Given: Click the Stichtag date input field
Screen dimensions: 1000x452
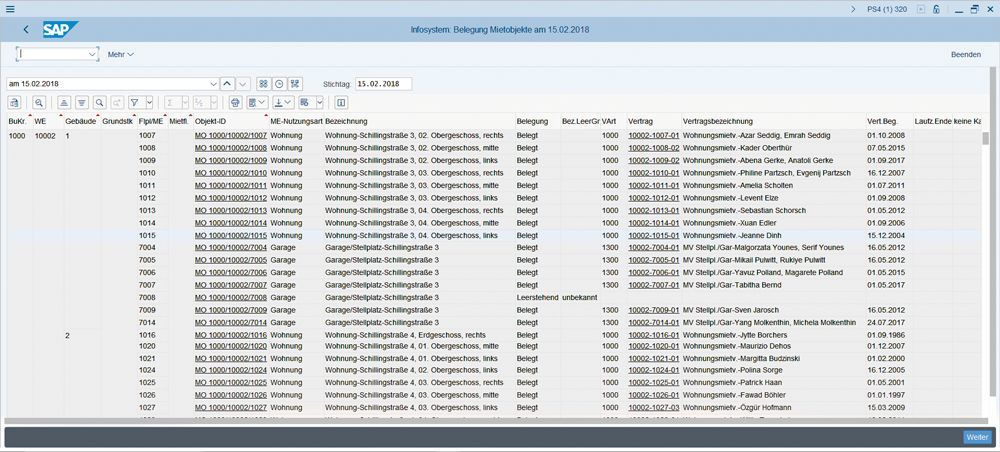Looking at the screenshot, I should pyautogui.click(x=383, y=83).
